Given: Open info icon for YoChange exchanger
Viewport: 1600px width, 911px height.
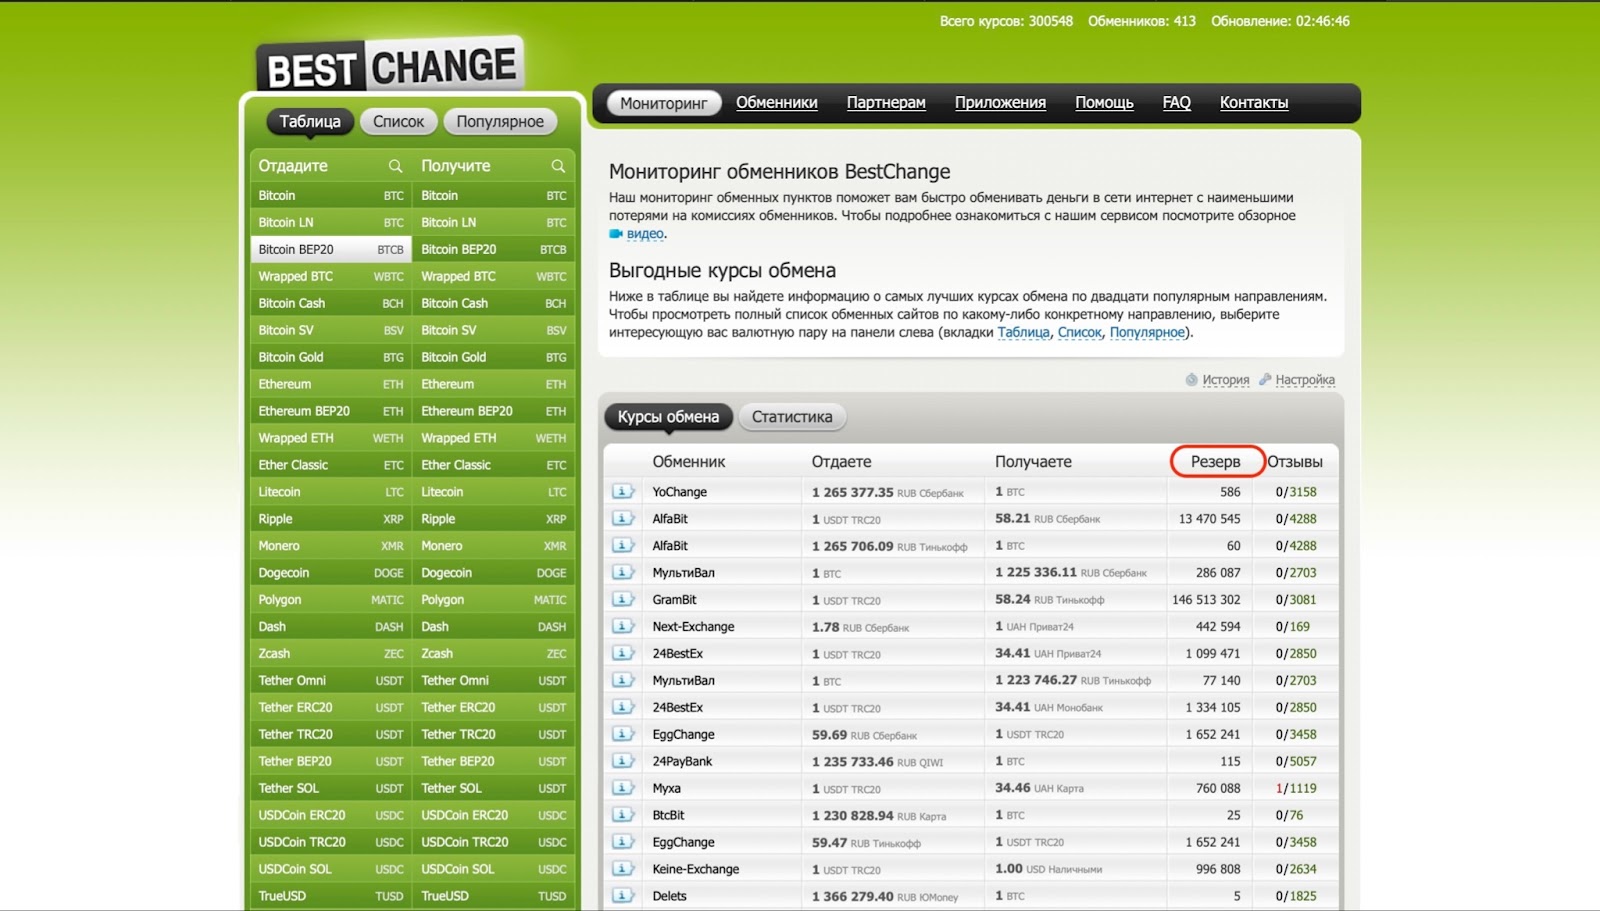Looking at the screenshot, I should 623,492.
